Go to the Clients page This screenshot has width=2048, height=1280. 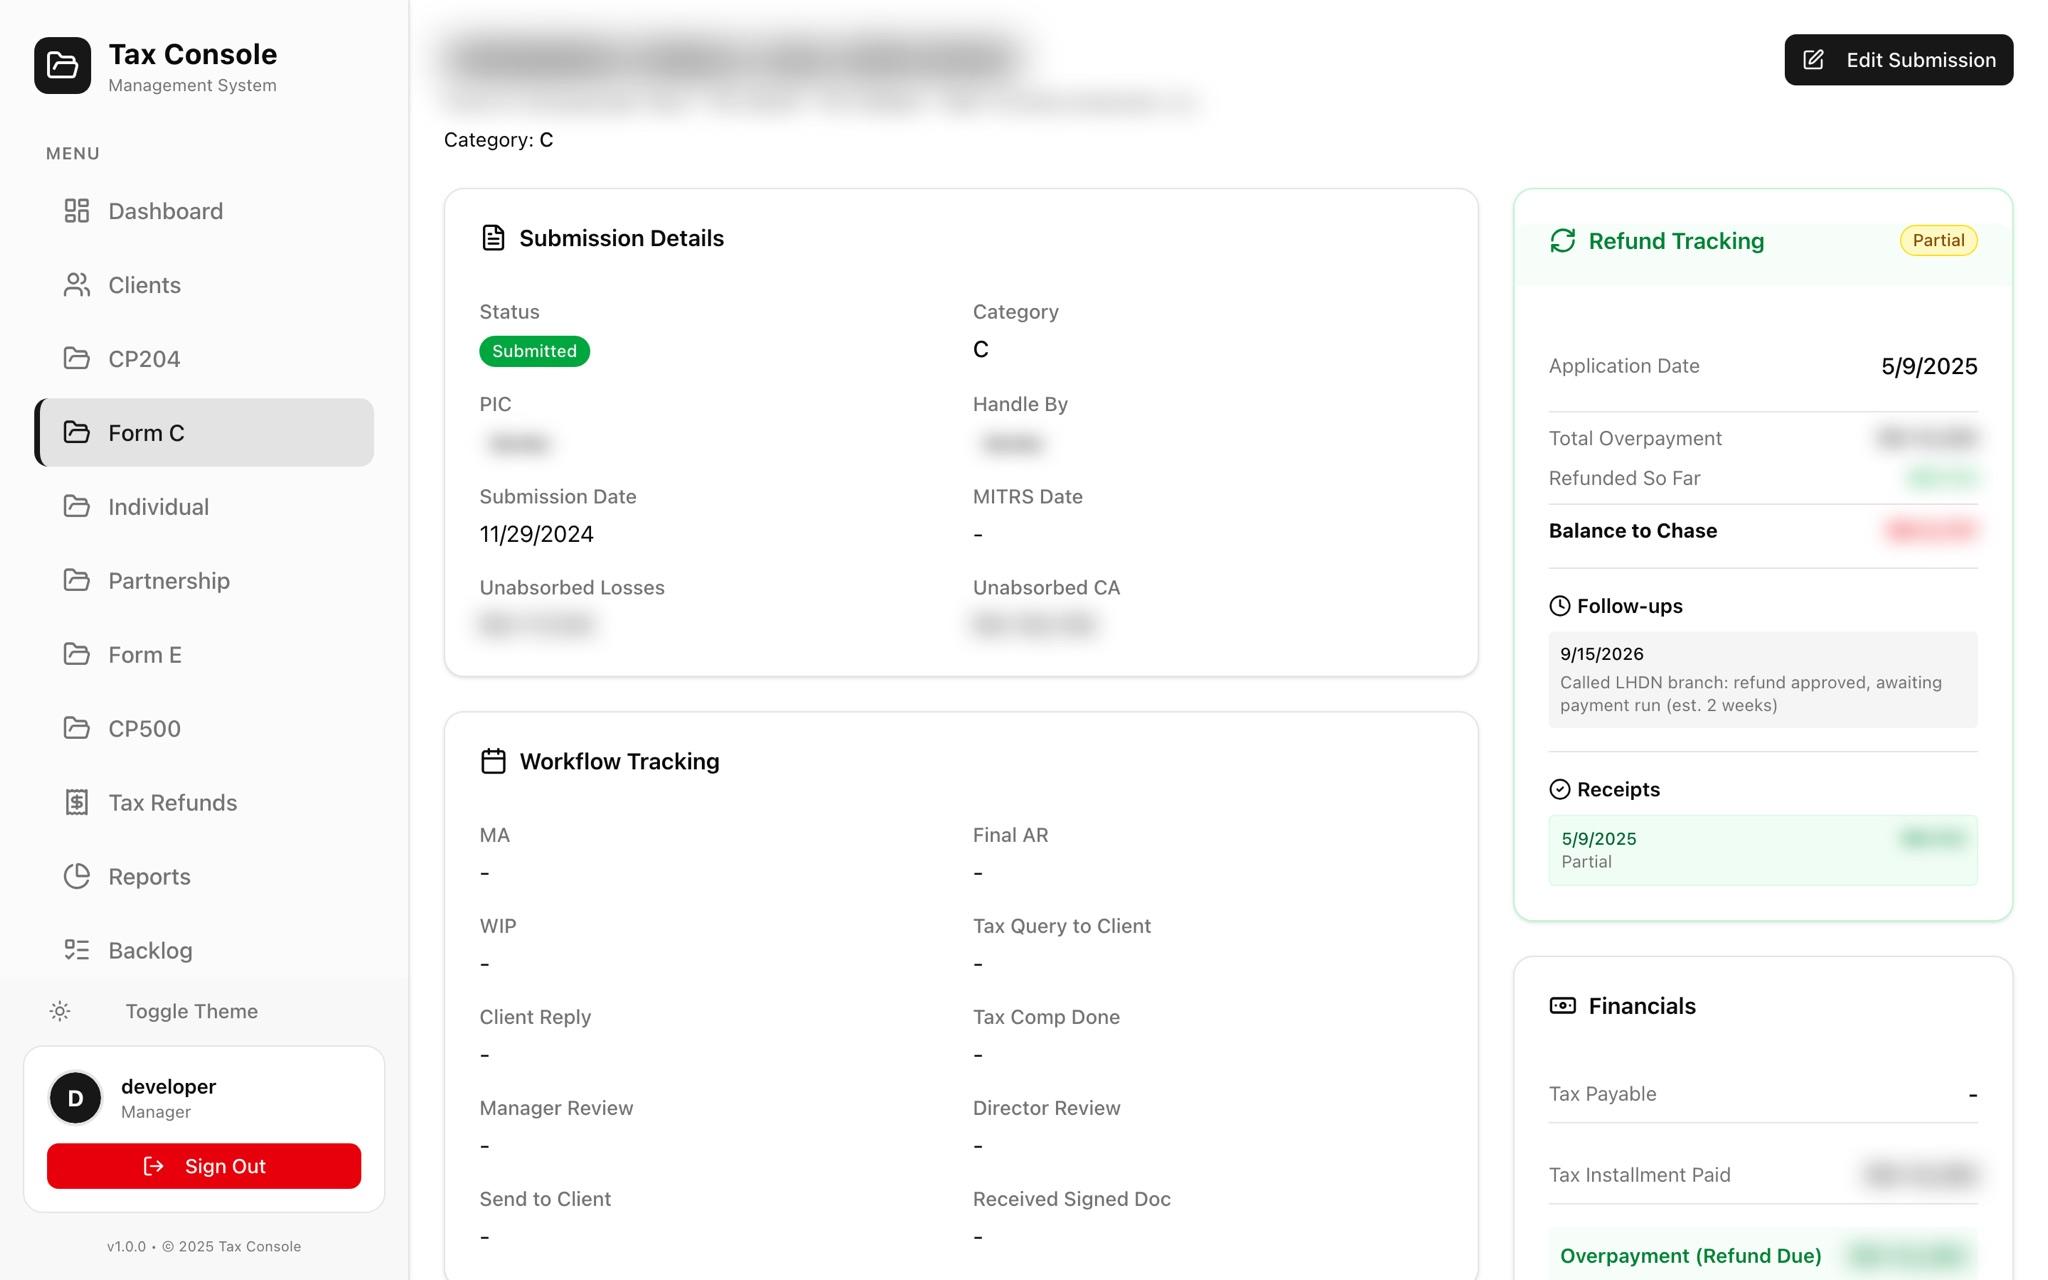204,285
